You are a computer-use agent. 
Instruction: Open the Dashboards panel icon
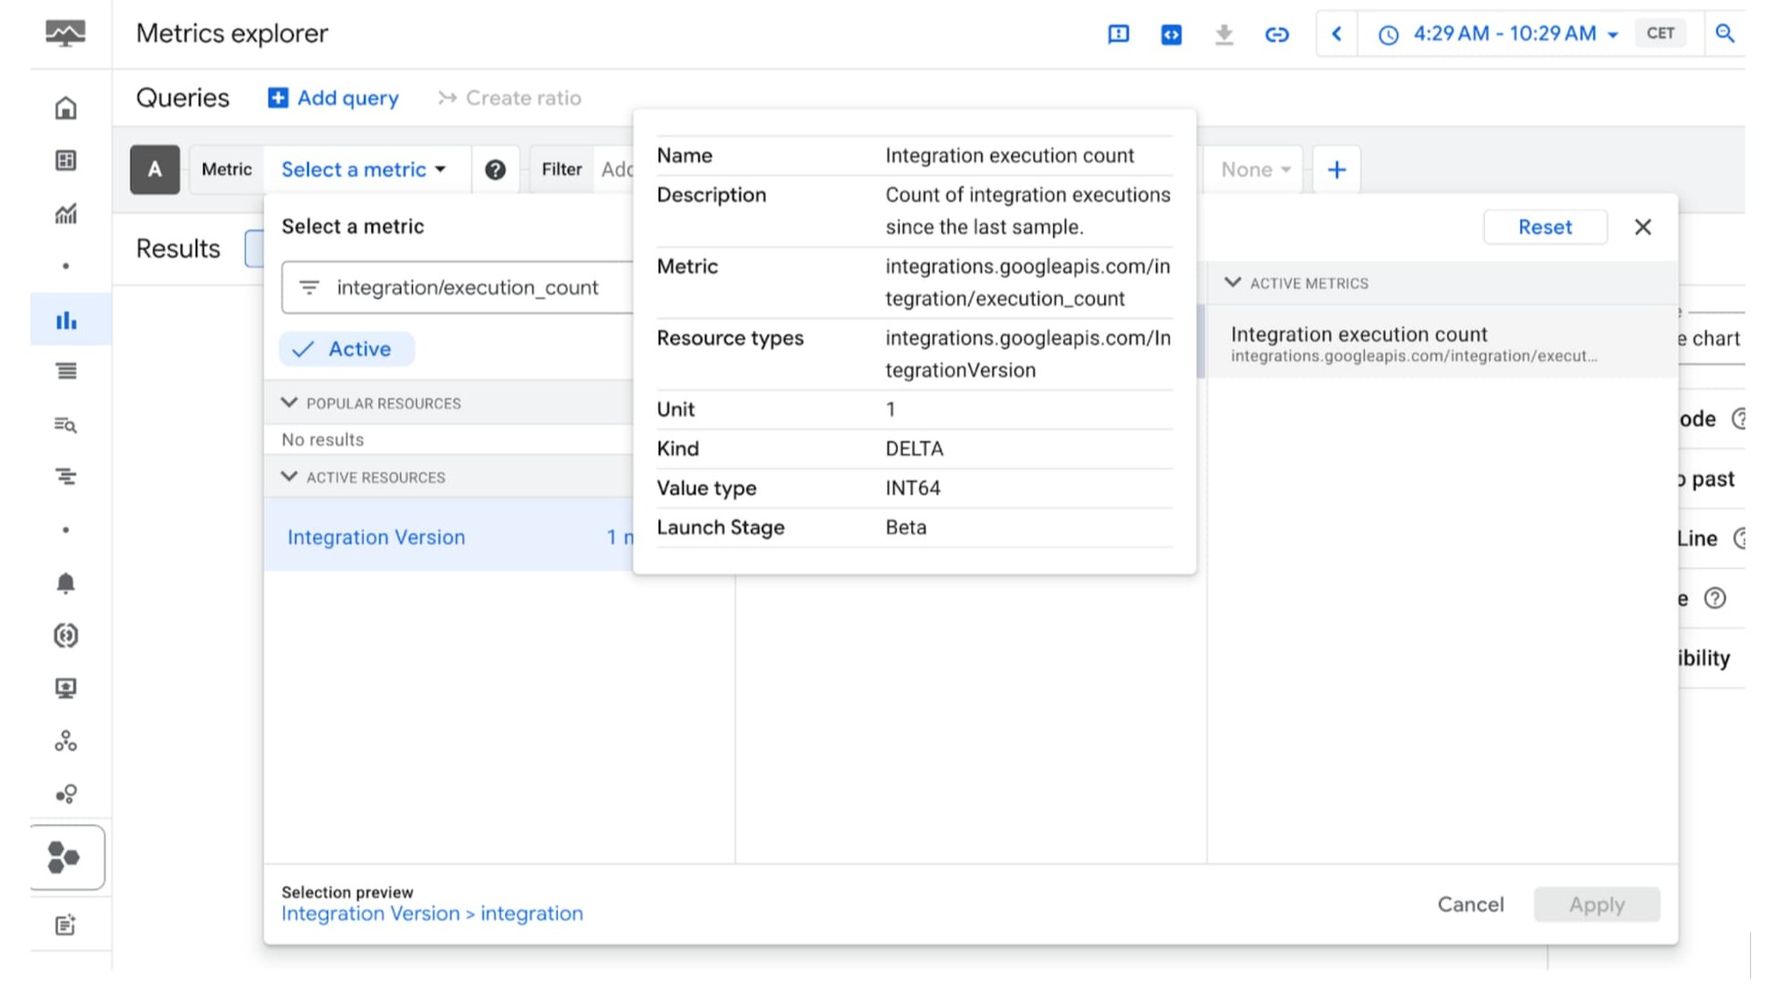(x=66, y=159)
